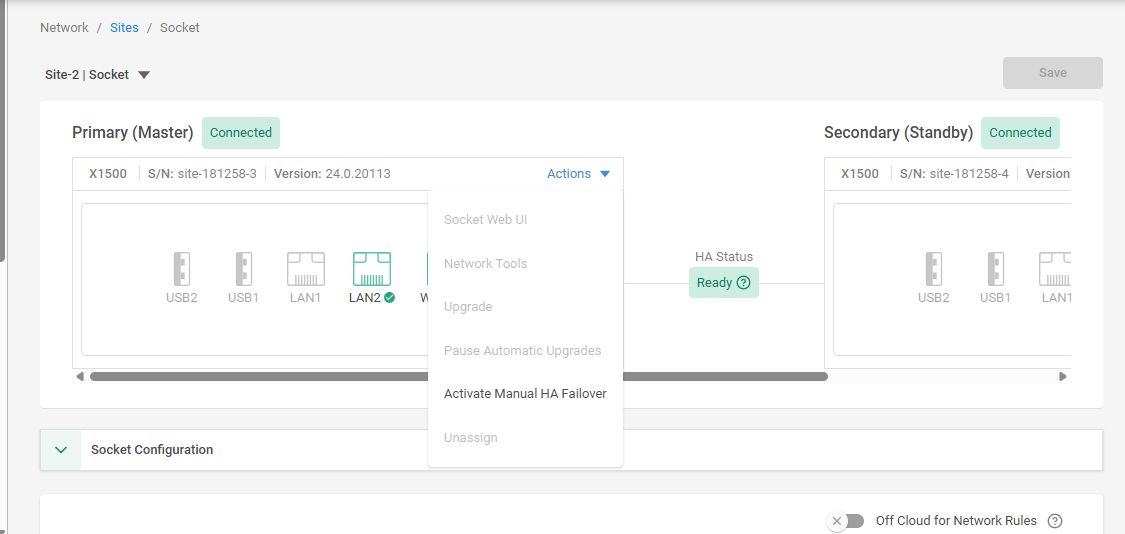Click the Primary socket USB1 port icon
This screenshot has width=1125, height=534.
243,269
